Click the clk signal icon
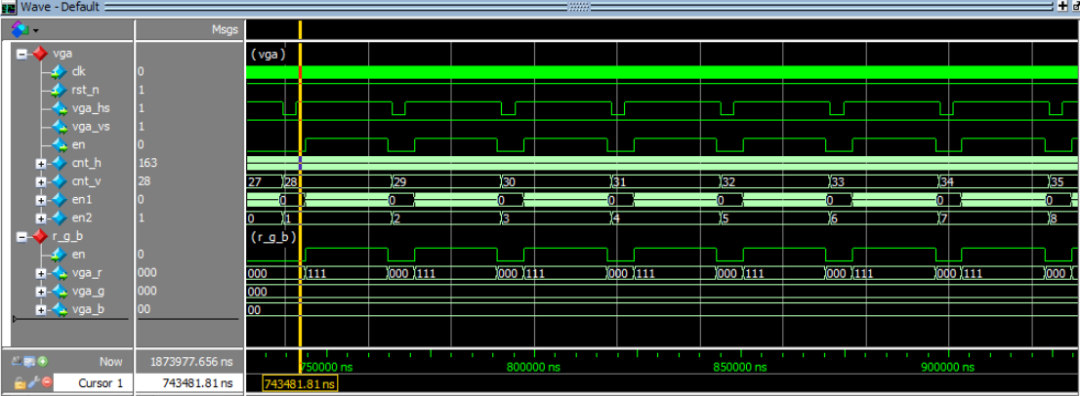Viewport: 1080px width, 396px height. (x=59, y=72)
